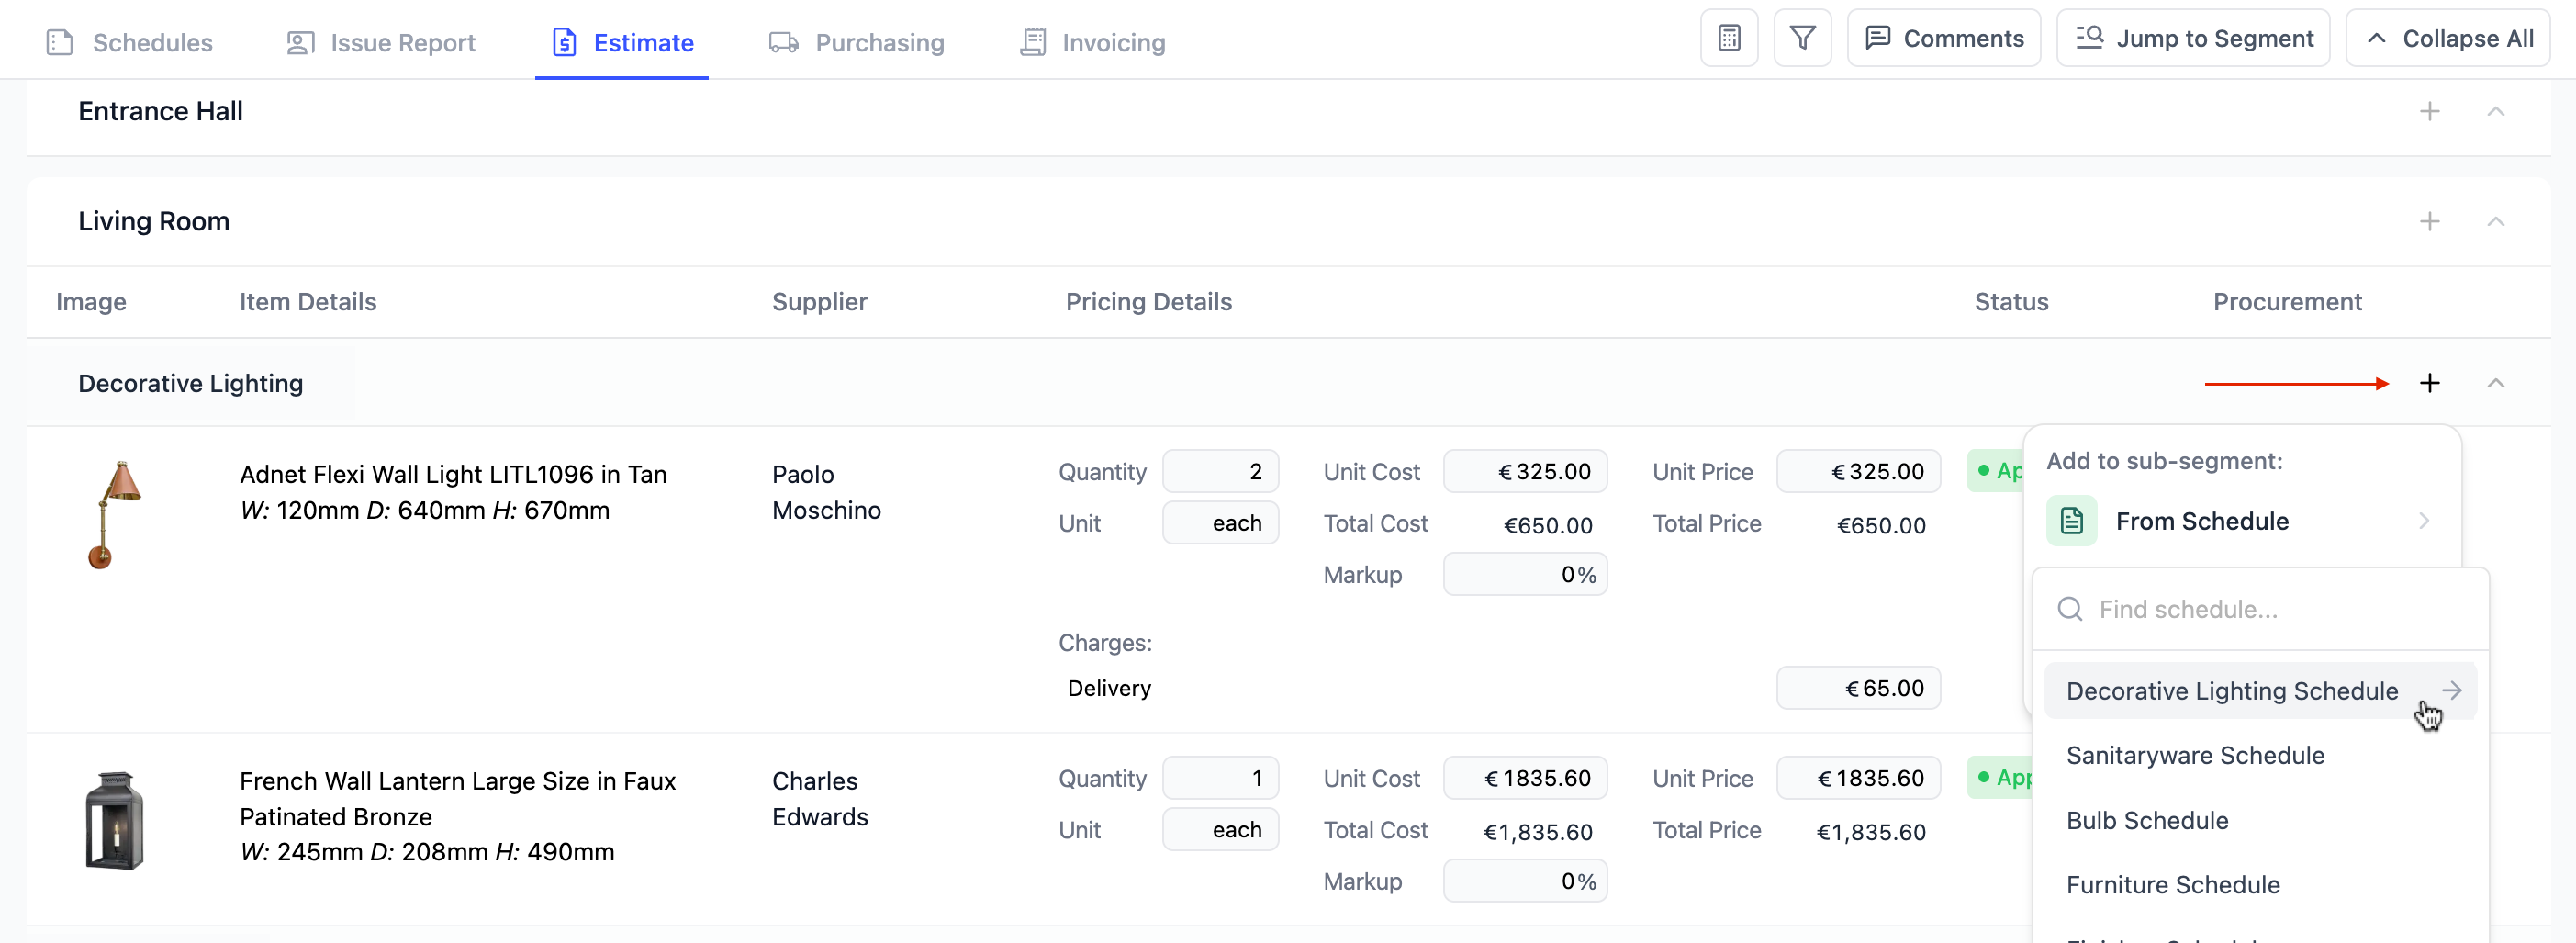The image size is (2576, 943).
Task: Choose From Schedule option
Action: click(2241, 521)
